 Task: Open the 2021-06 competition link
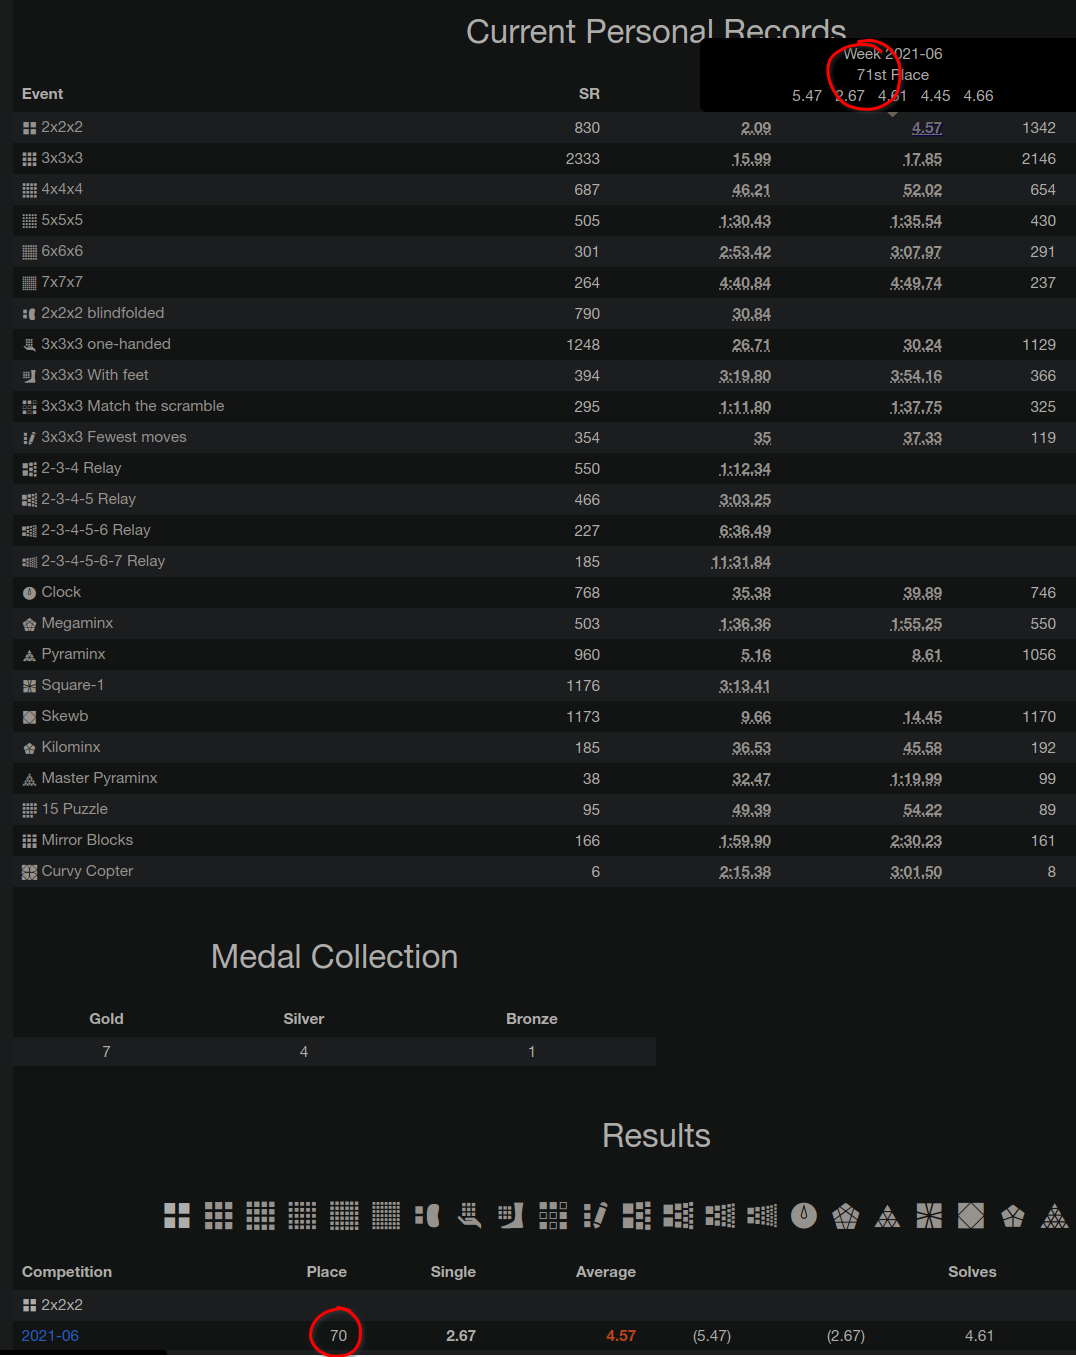50,1336
